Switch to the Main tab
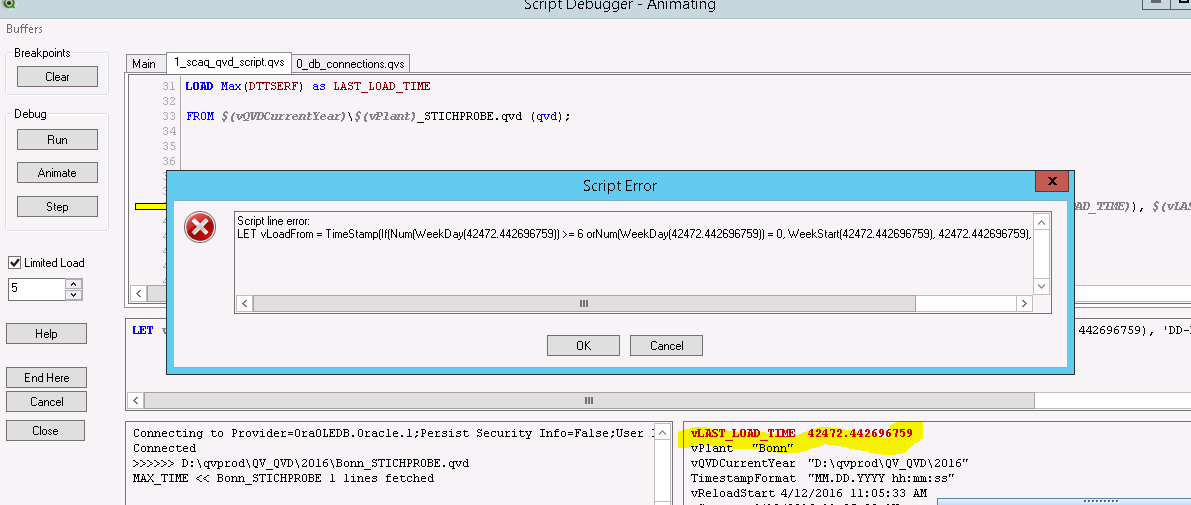 coord(144,63)
